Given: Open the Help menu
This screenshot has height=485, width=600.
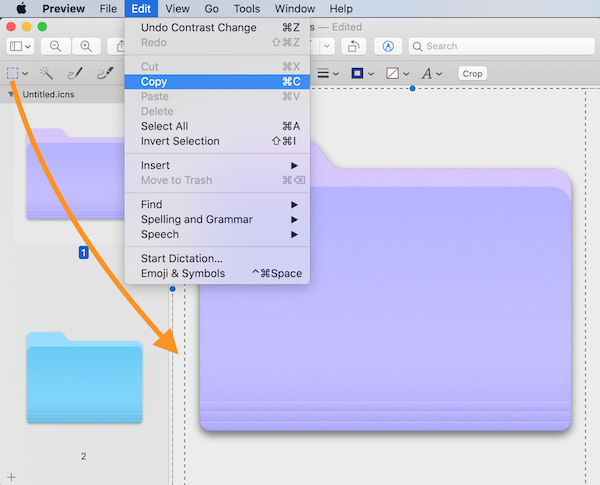Looking at the screenshot, I should (x=341, y=8).
